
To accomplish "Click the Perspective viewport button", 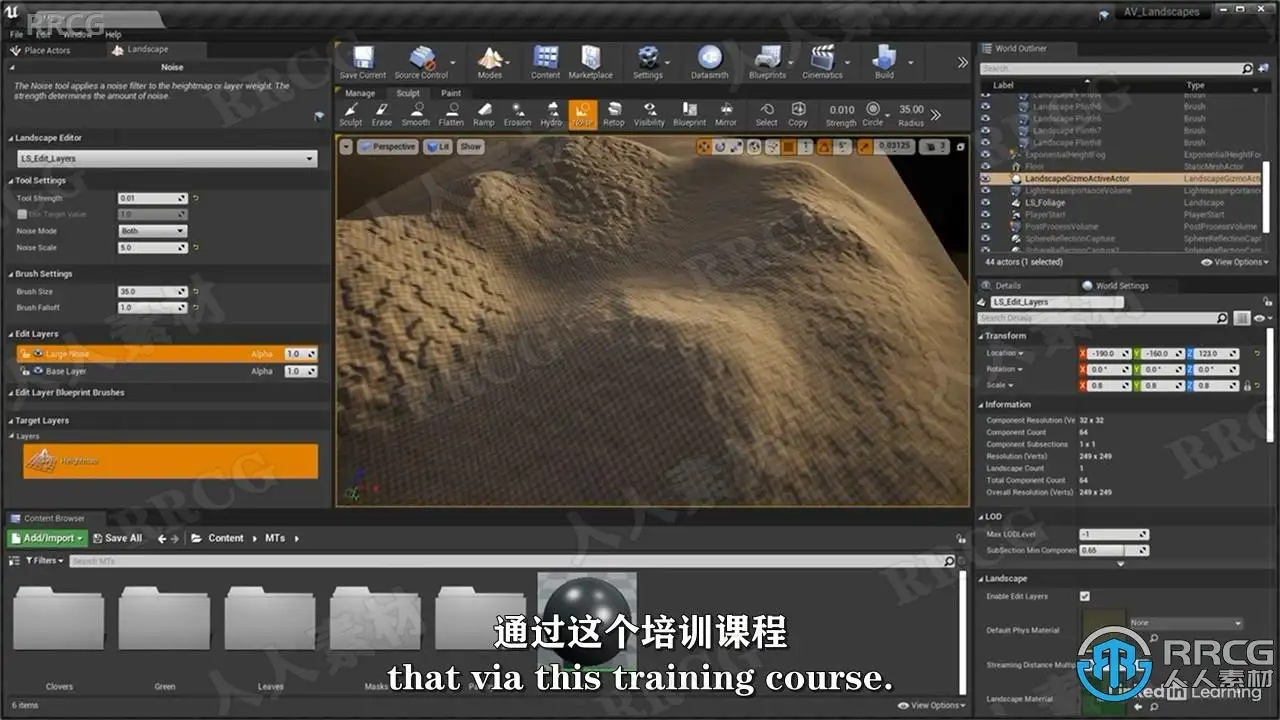I will click(x=388, y=146).
